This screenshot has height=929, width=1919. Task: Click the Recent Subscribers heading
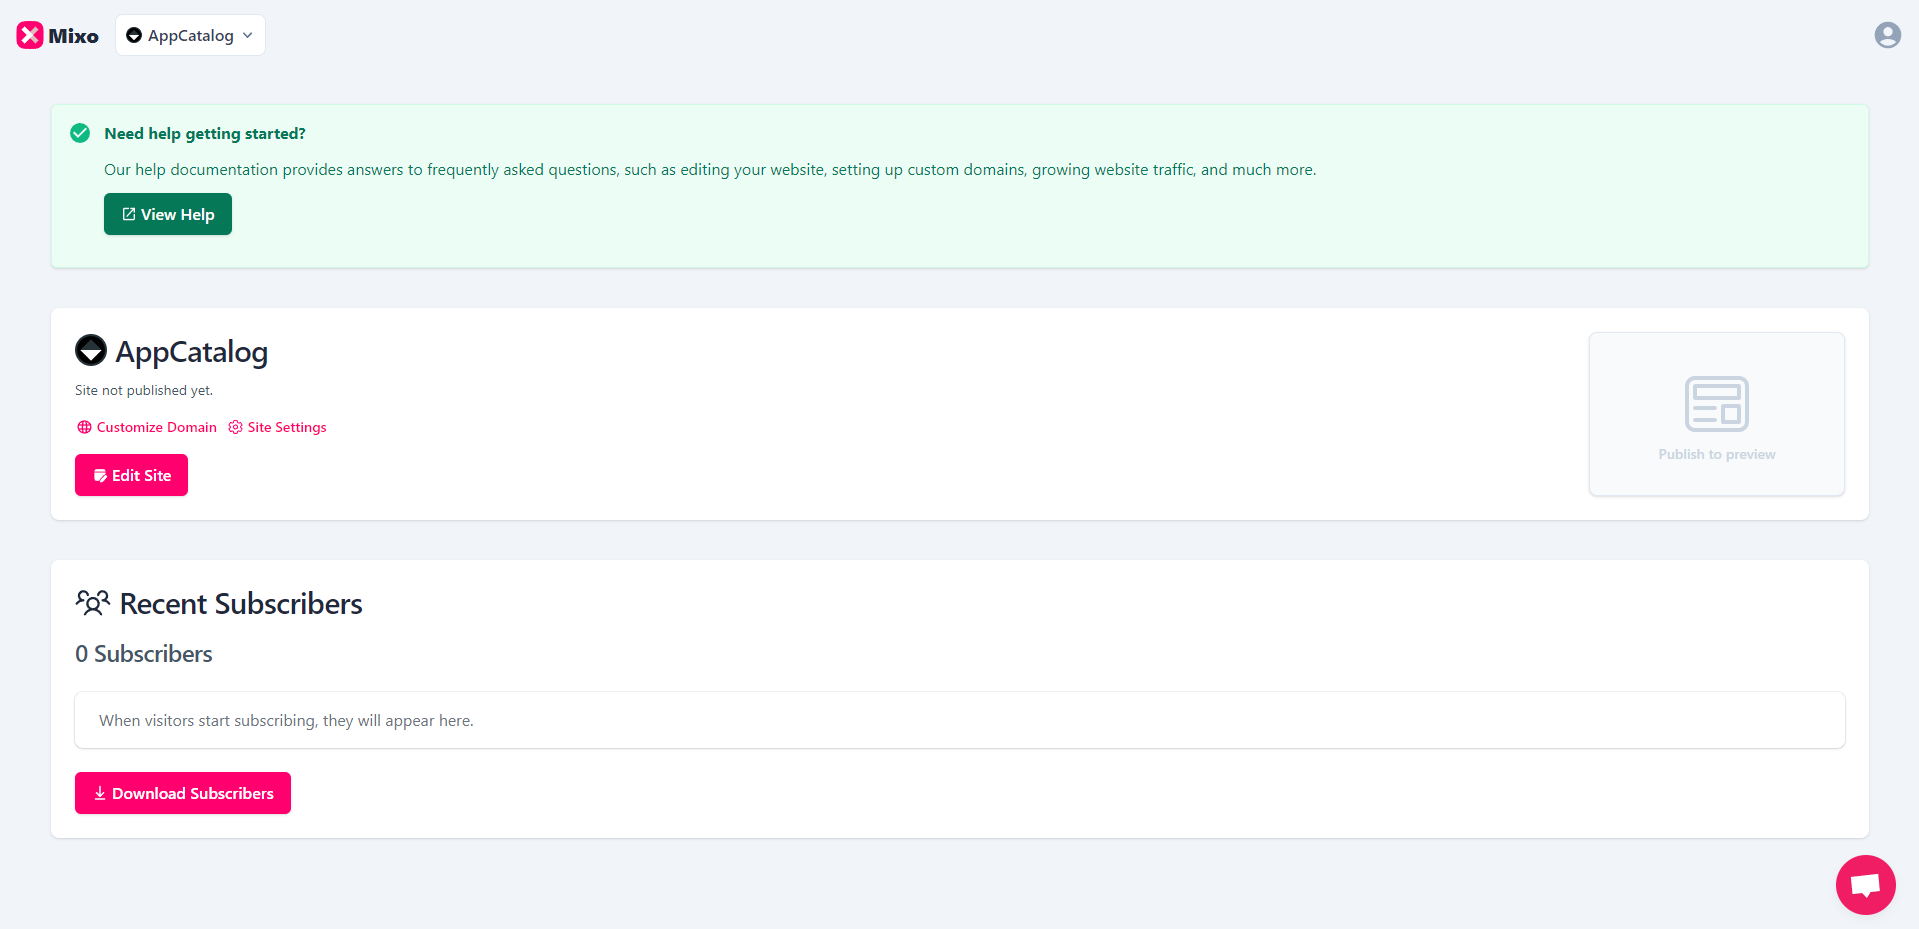pos(241,603)
